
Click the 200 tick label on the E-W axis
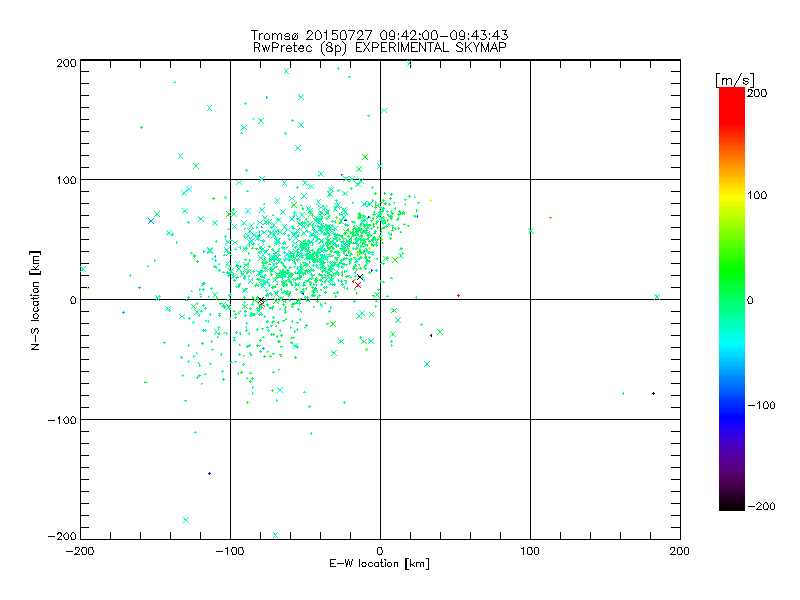coord(680,551)
